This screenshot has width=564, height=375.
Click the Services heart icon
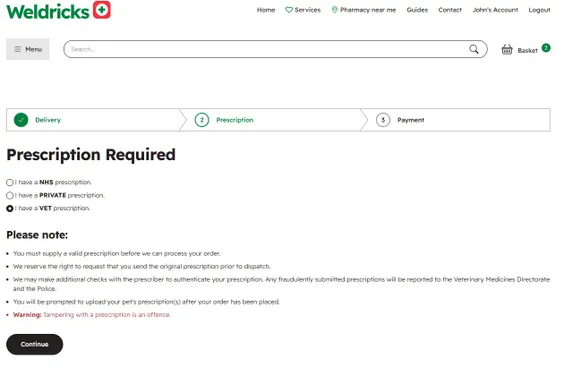point(289,10)
